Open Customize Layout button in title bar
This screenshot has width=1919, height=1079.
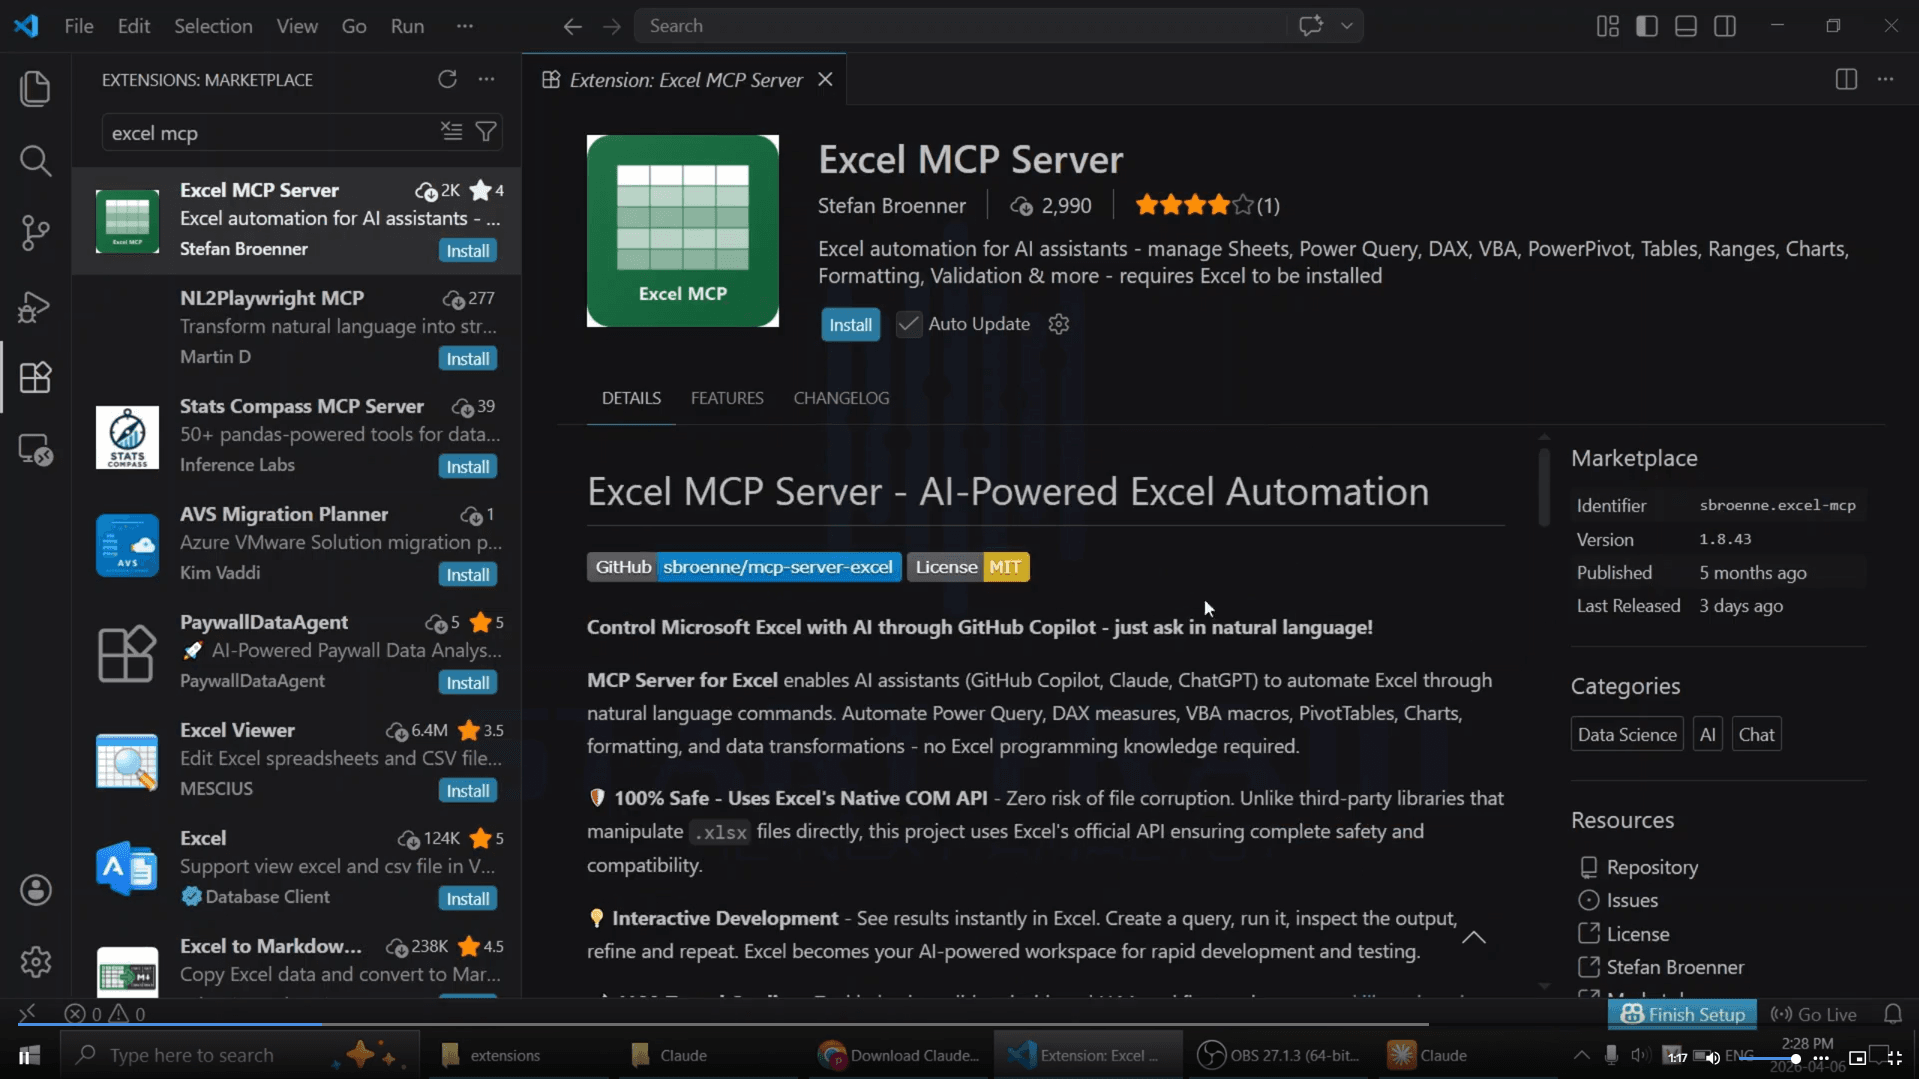pos(1607,26)
